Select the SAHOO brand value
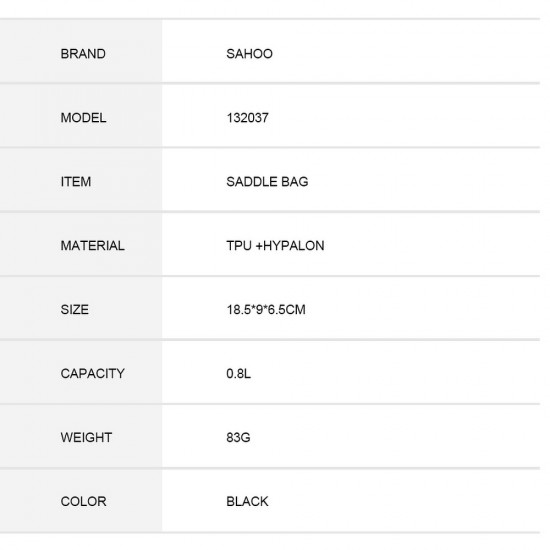Viewport: 550px width, 550px height. coord(249,54)
